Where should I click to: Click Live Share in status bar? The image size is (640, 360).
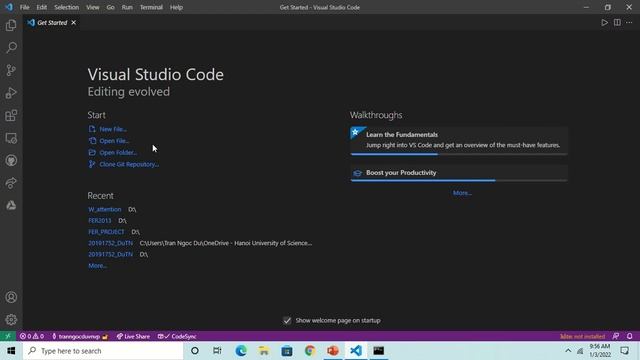[133, 336]
